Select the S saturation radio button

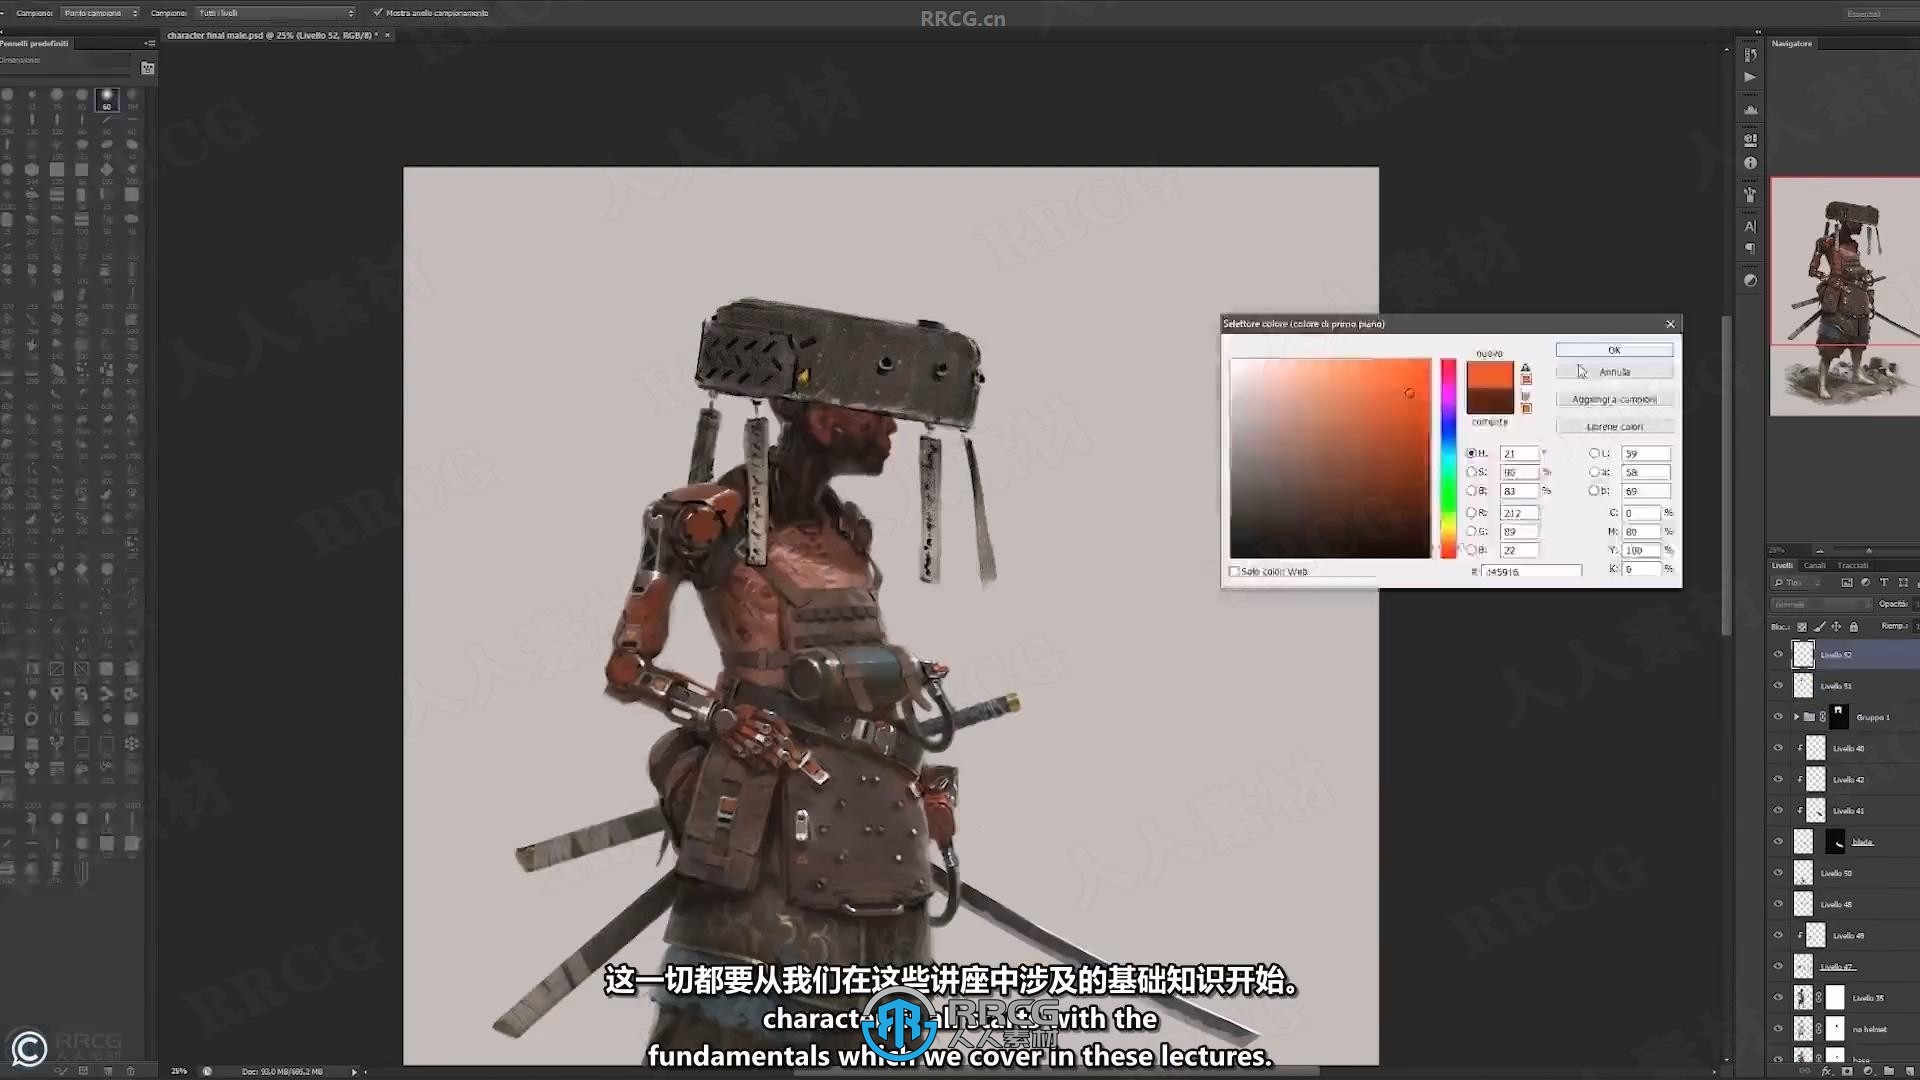pyautogui.click(x=1471, y=472)
